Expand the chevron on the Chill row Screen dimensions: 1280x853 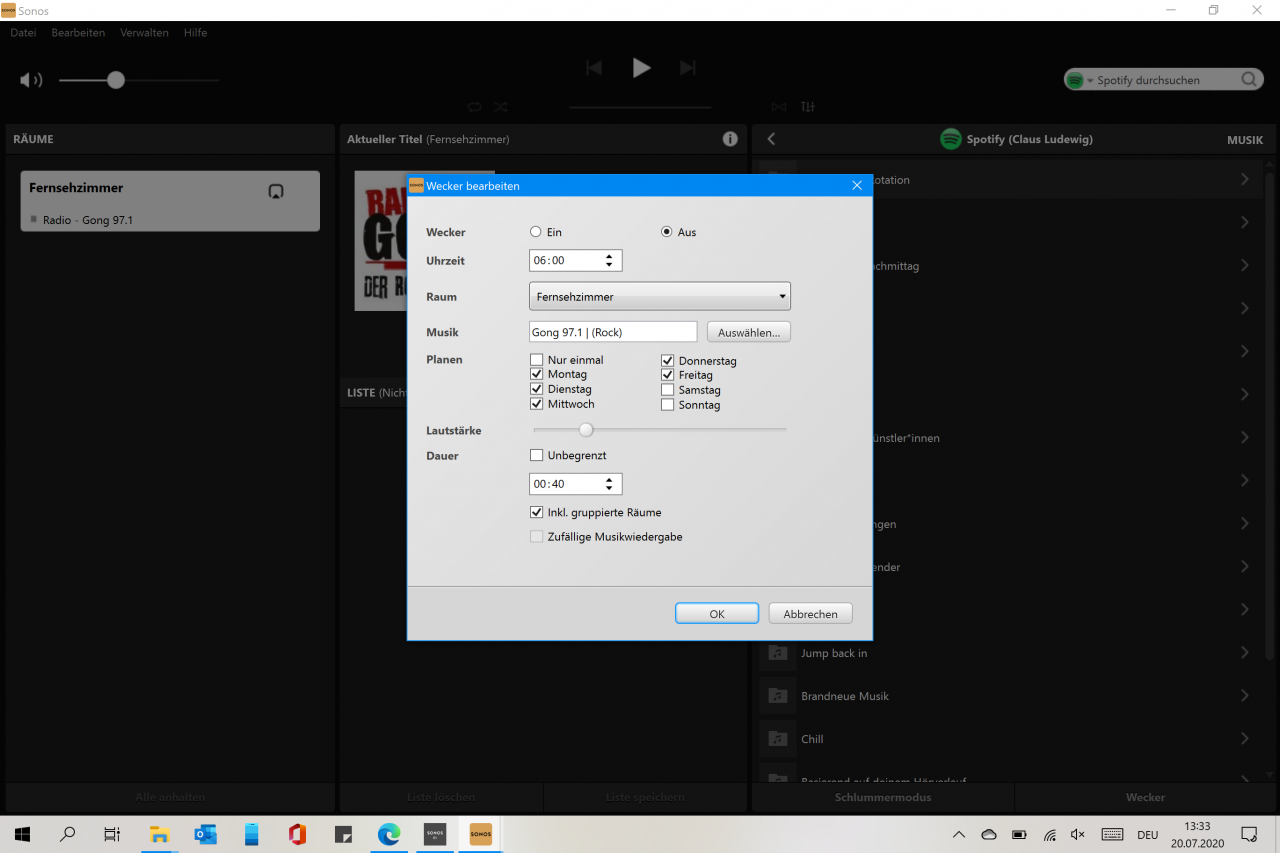click(1245, 739)
